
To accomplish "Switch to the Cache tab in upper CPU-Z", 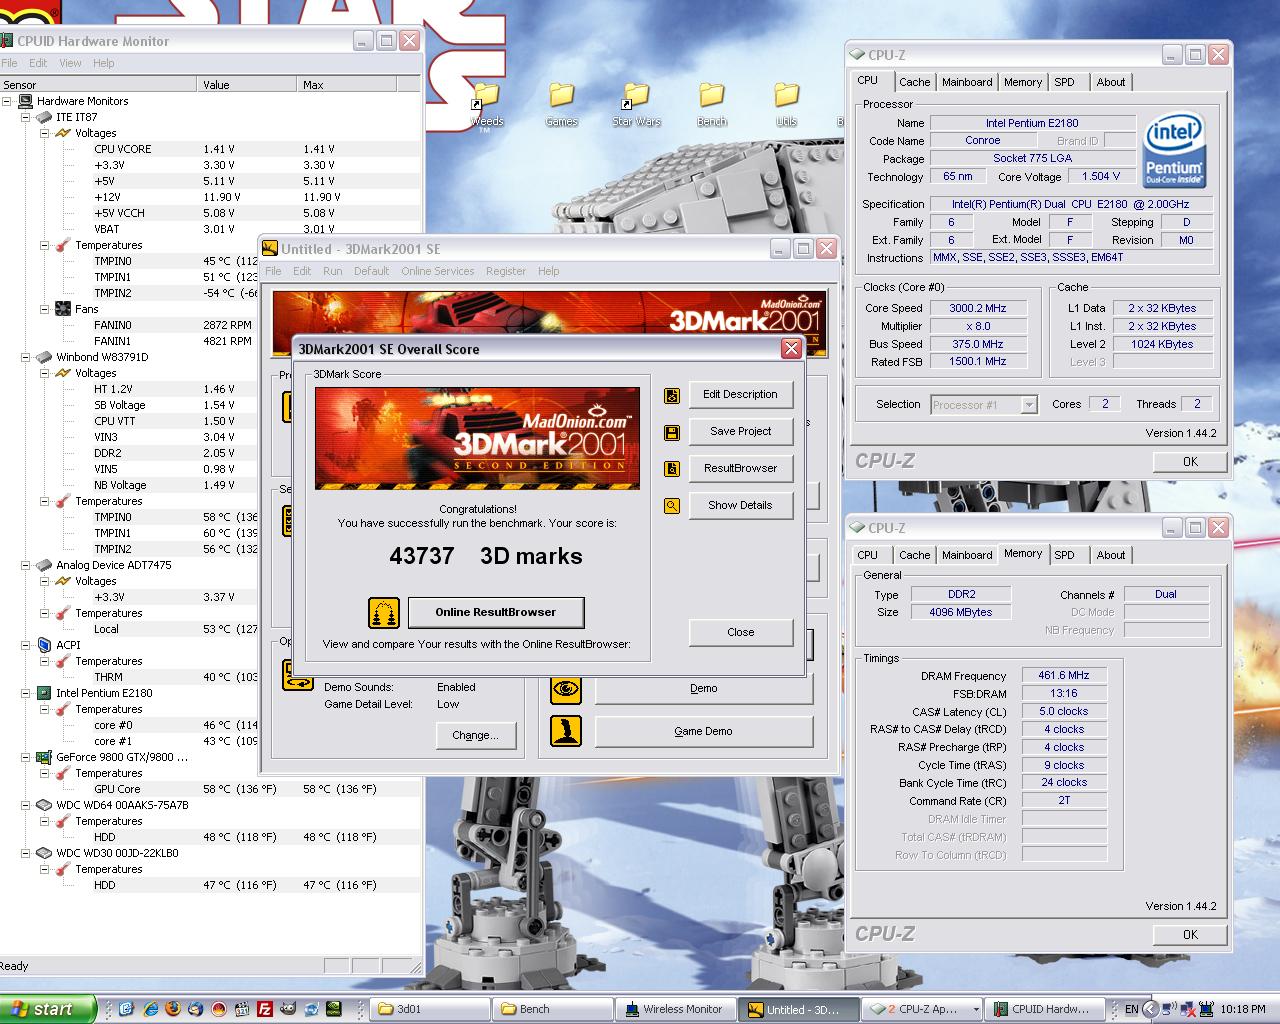I will pos(914,82).
